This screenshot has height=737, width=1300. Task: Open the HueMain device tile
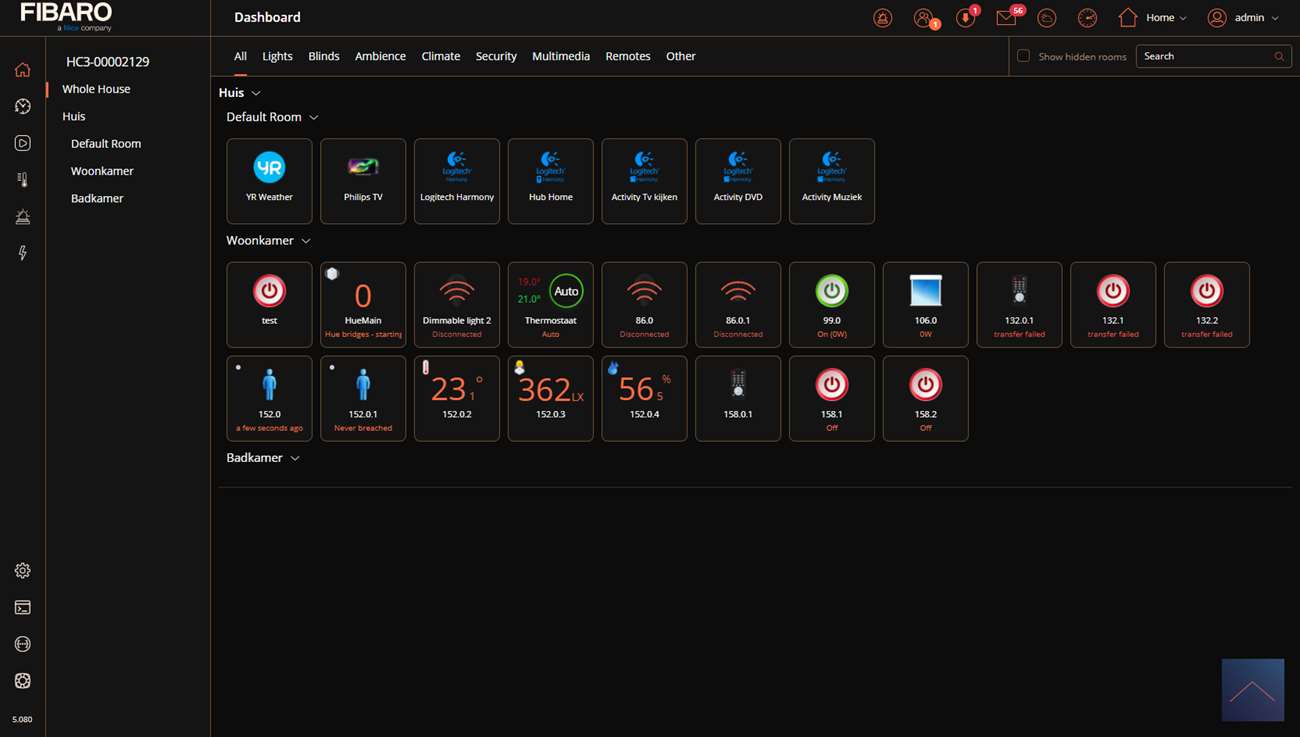(363, 305)
